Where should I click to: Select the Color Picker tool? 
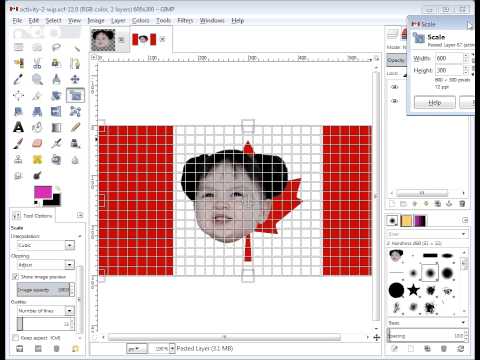click(x=19, y=79)
